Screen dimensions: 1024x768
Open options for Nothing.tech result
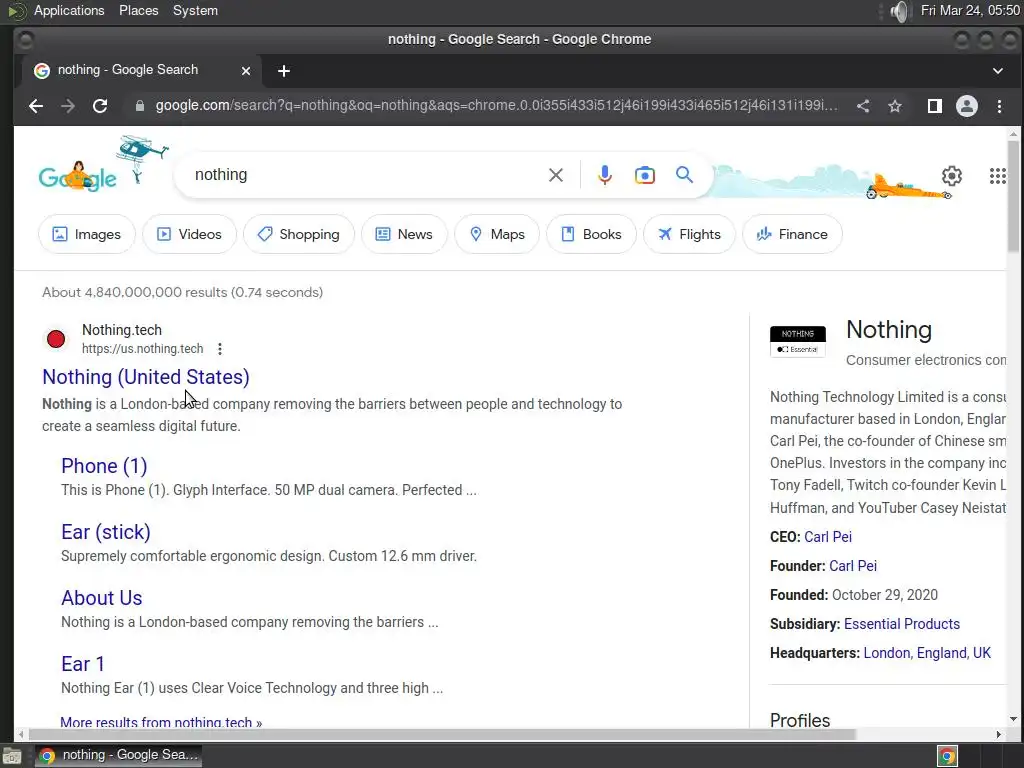(220, 349)
